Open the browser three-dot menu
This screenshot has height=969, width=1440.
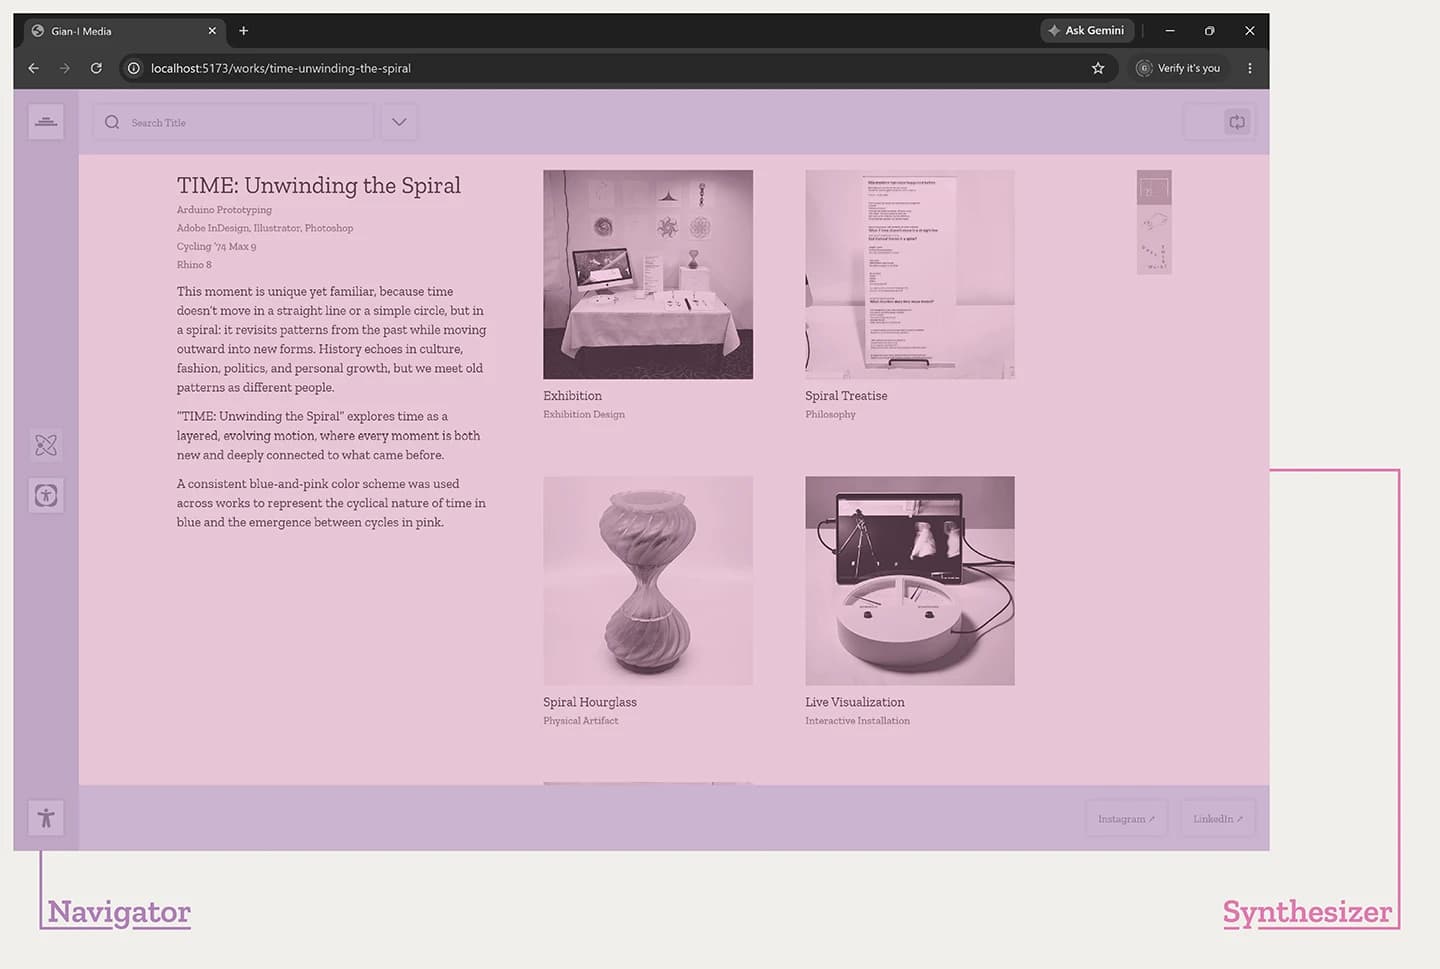point(1250,68)
